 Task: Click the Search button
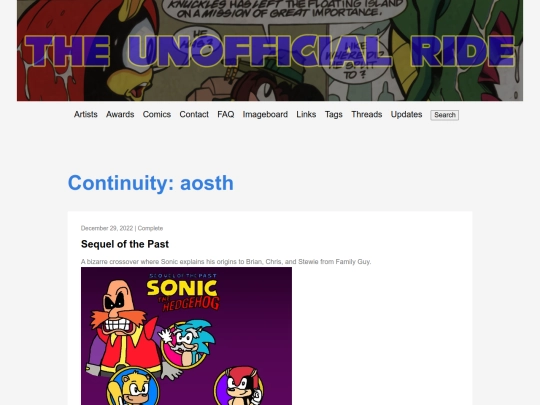(445, 115)
